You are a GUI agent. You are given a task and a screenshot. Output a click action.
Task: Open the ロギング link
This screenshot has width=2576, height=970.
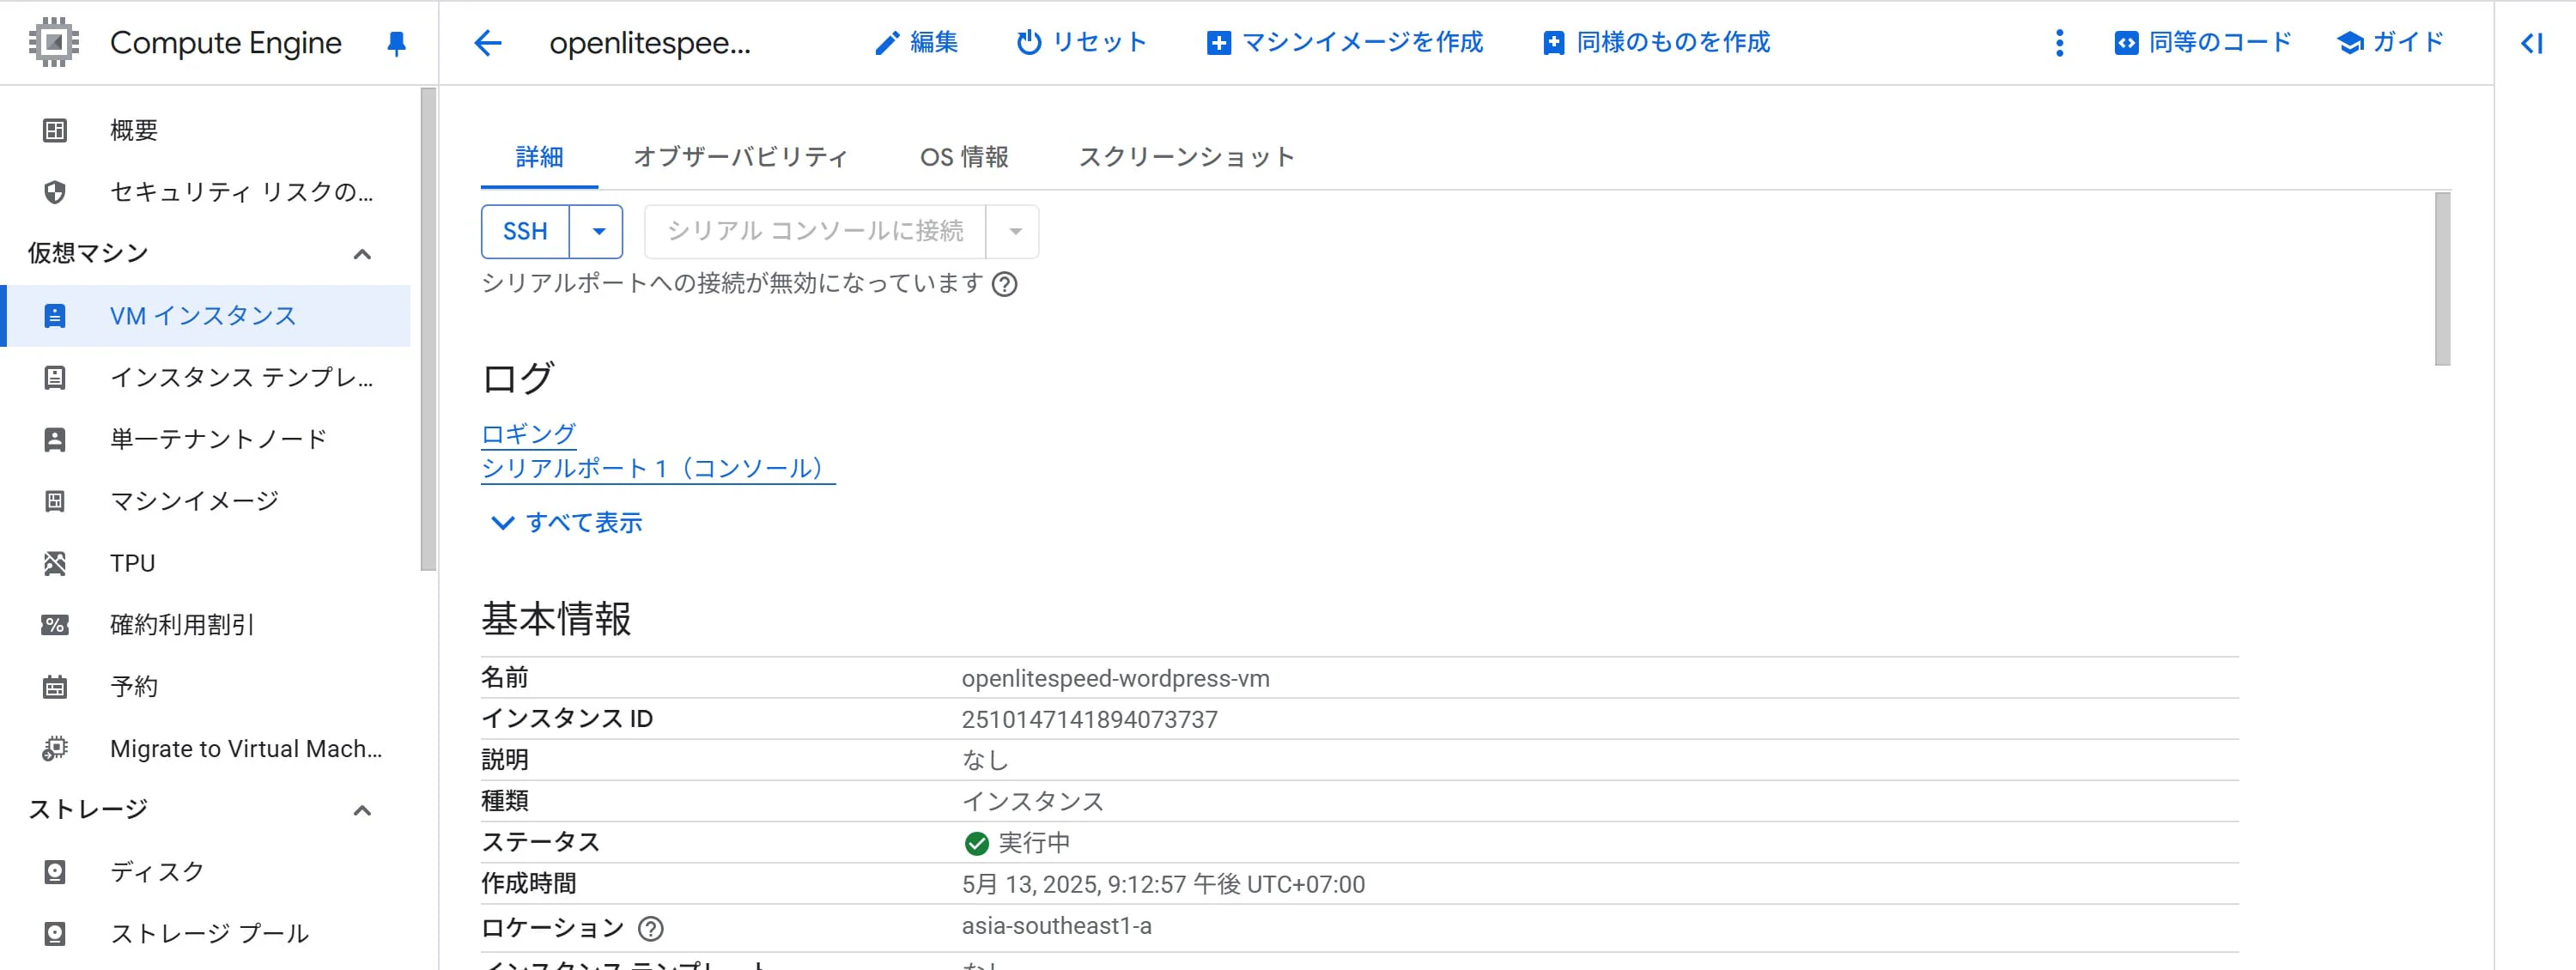[x=528, y=434]
